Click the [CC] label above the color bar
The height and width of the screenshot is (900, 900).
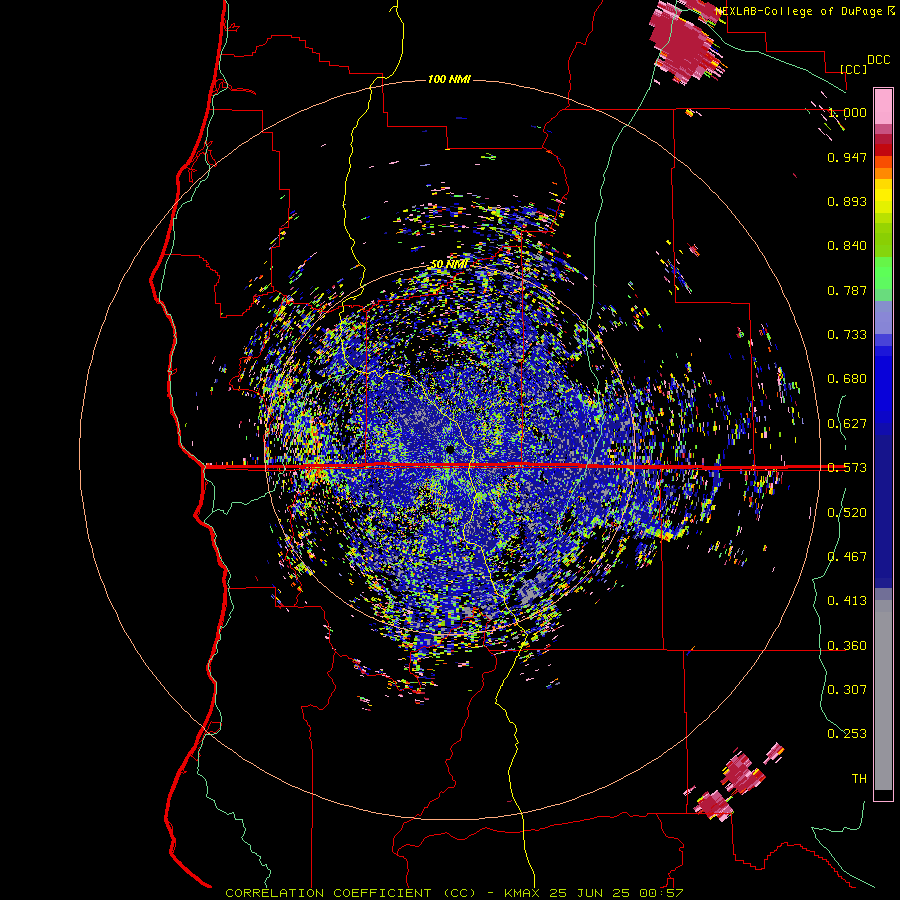[853, 69]
